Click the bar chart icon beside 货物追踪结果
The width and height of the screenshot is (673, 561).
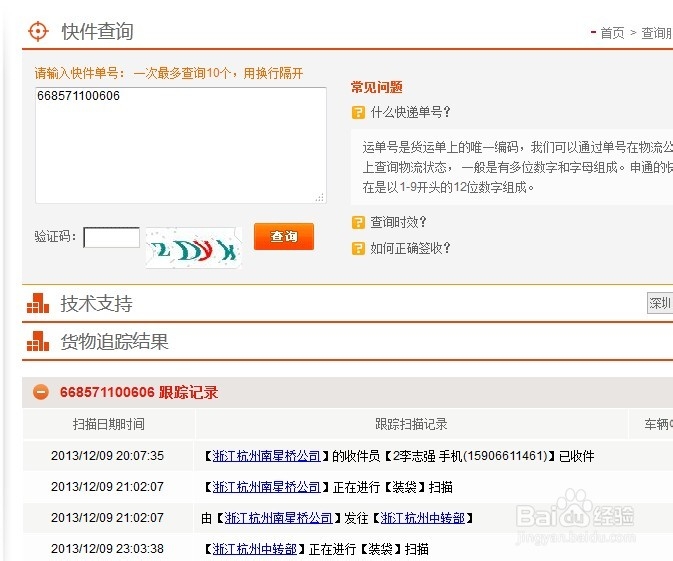point(38,341)
